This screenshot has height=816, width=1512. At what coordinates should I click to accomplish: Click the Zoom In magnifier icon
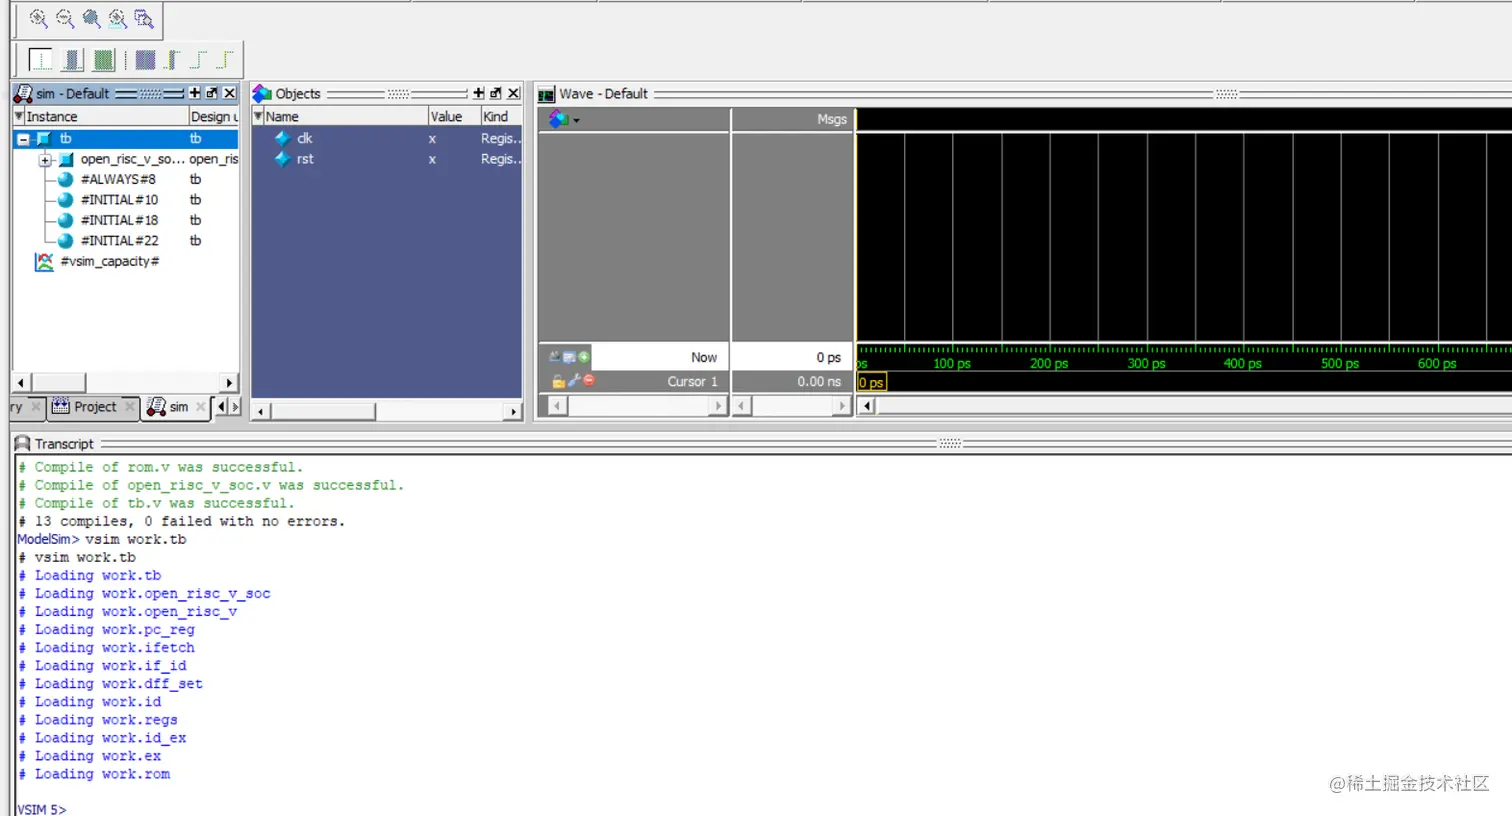pyautogui.click(x=38, y=18)
